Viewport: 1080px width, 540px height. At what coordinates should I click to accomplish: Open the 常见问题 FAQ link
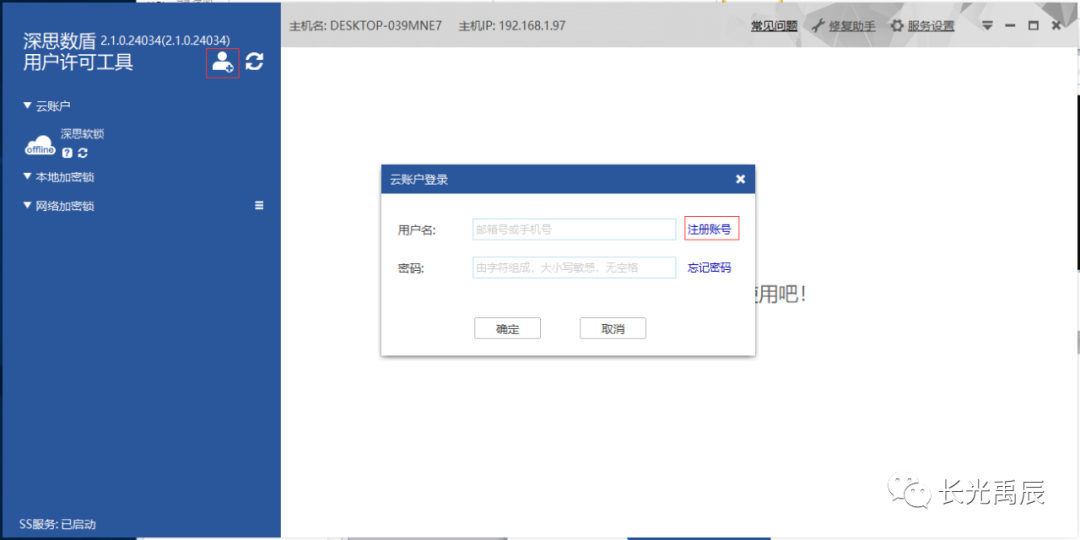774,26
